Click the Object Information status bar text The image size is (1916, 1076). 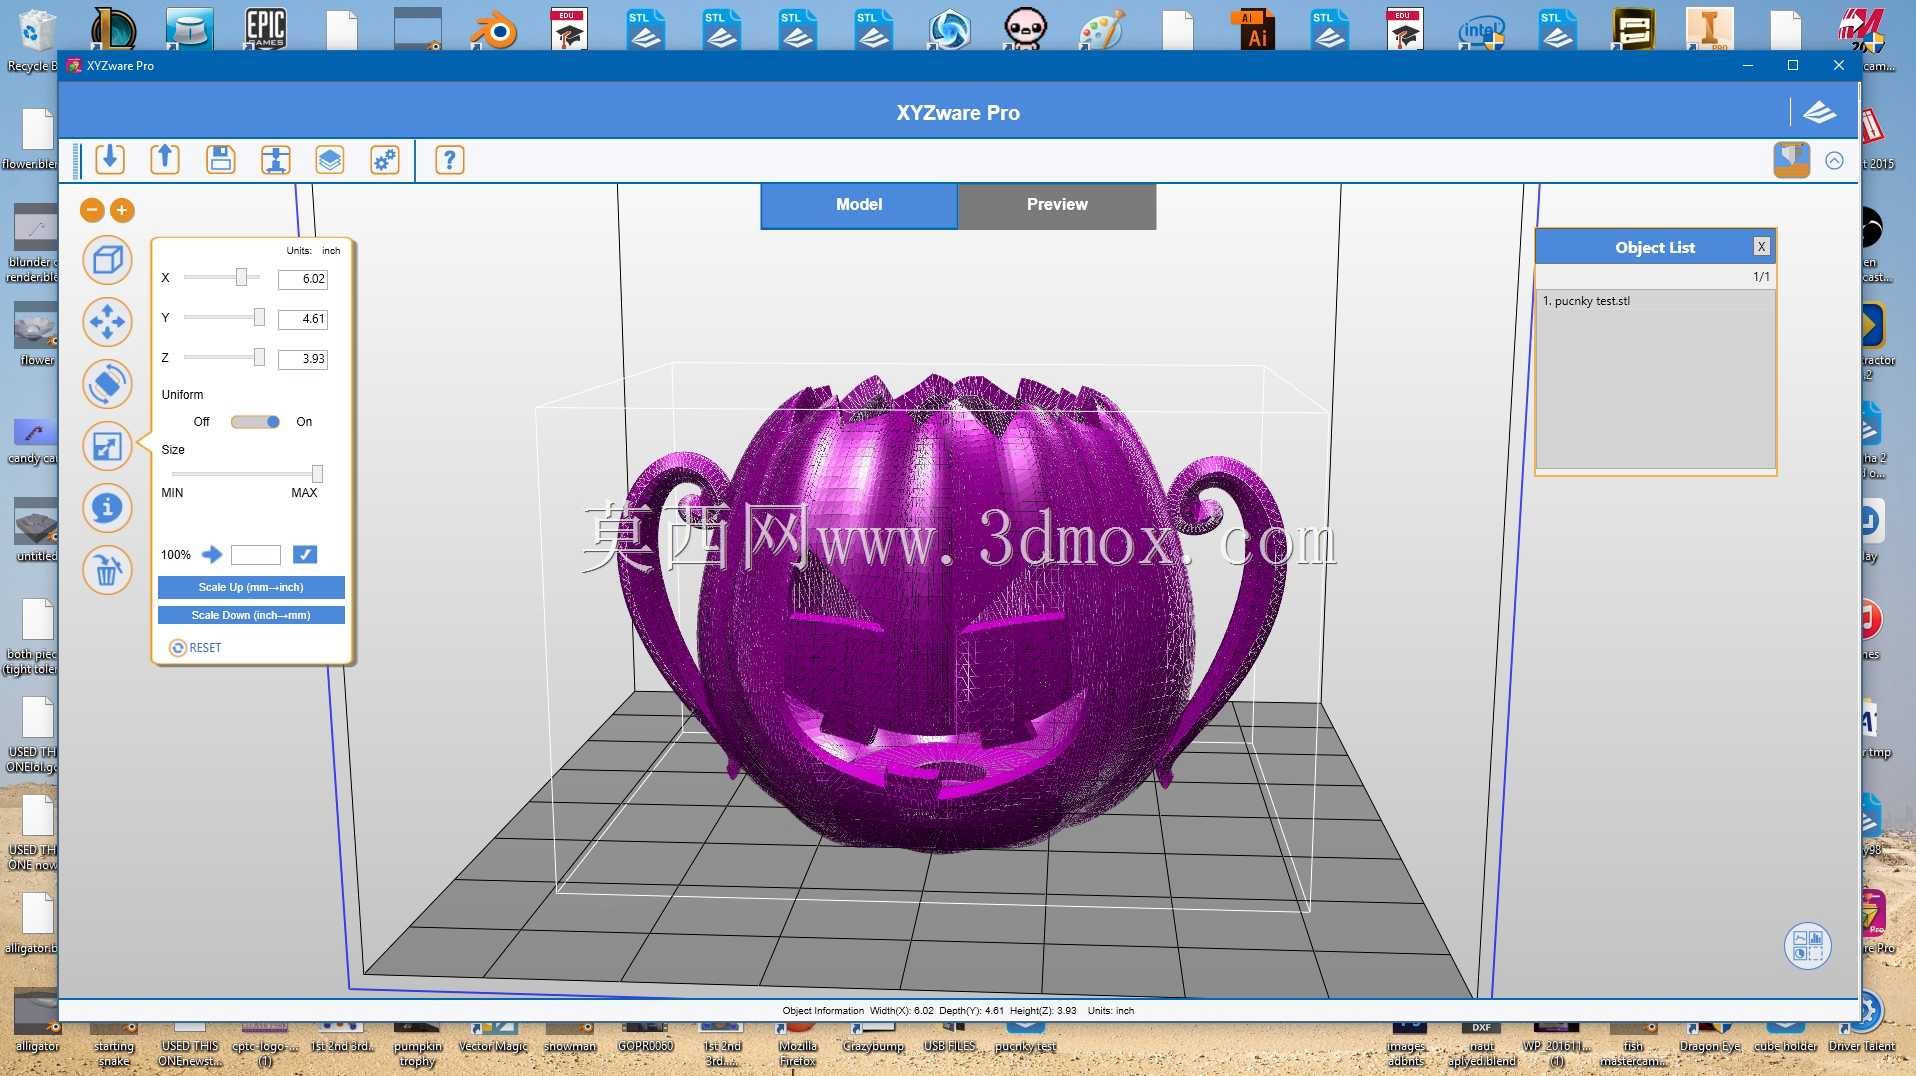[958, 1011]
